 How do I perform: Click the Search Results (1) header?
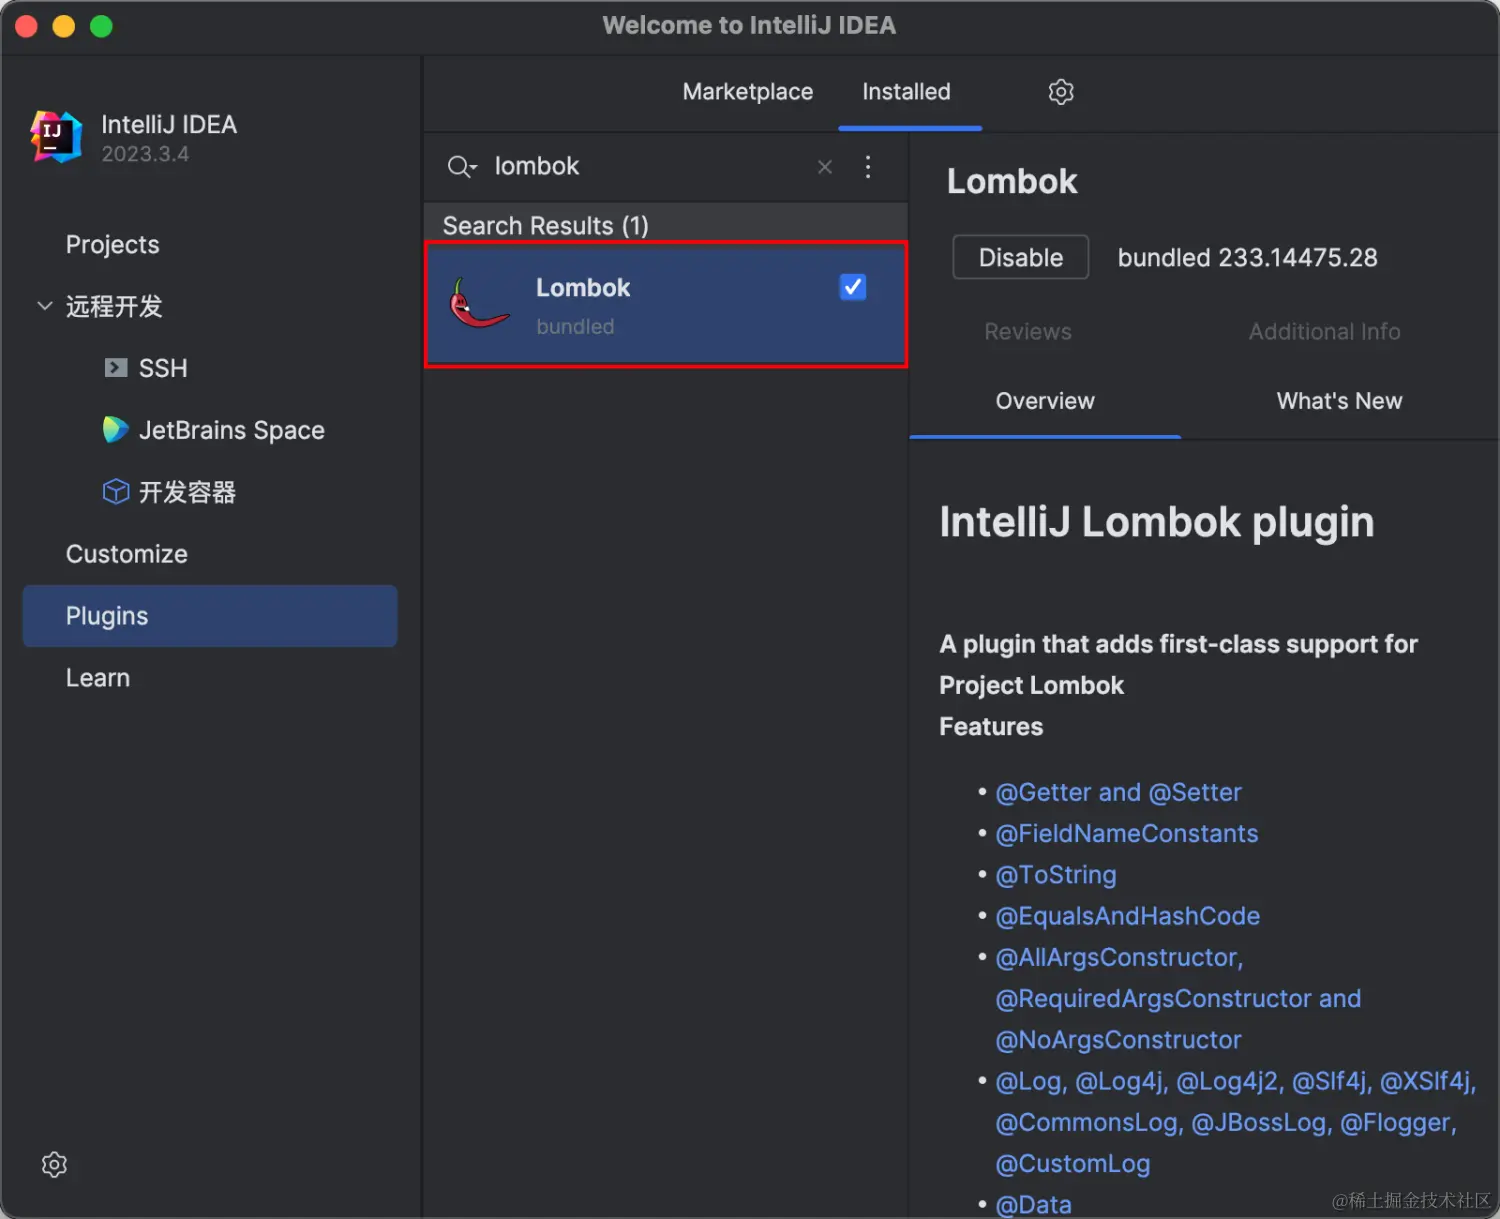tap(546, 226)
